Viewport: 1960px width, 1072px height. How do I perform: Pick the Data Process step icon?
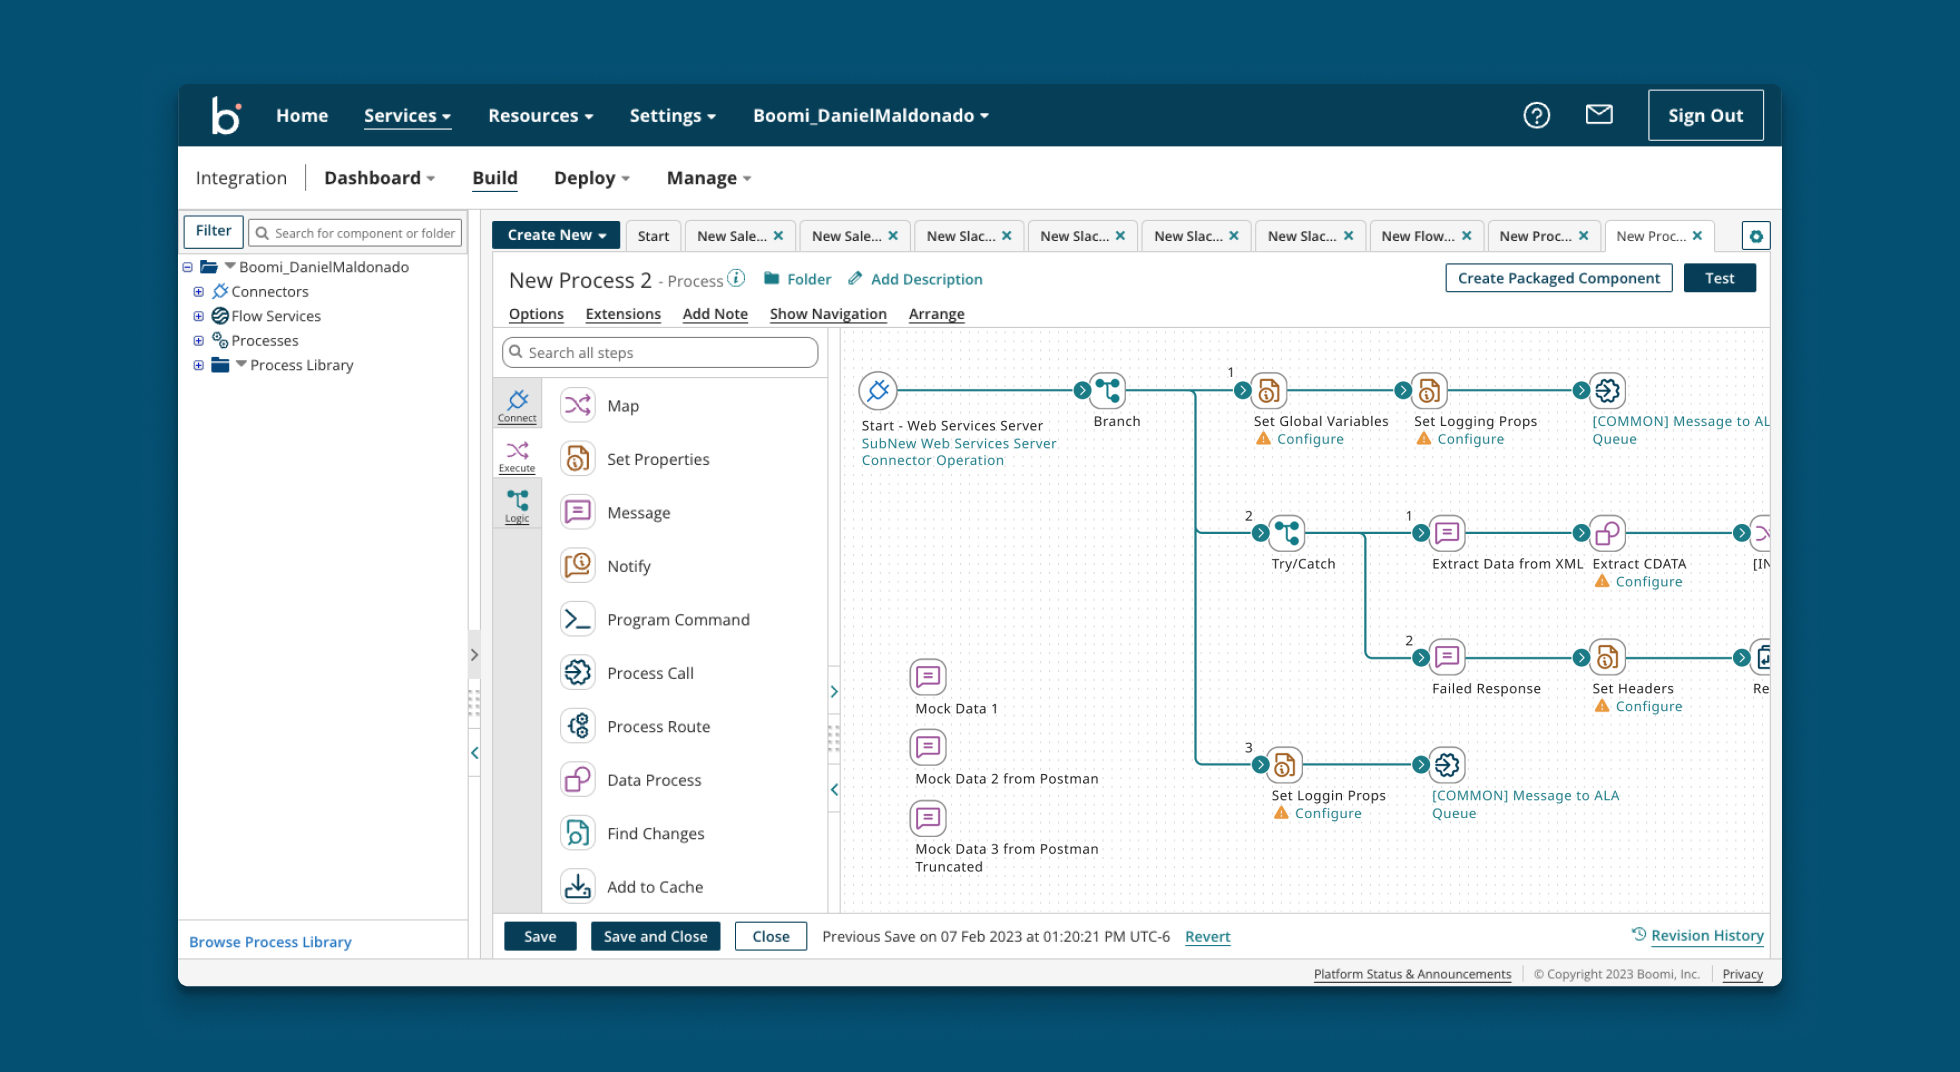tap(578, 780)
